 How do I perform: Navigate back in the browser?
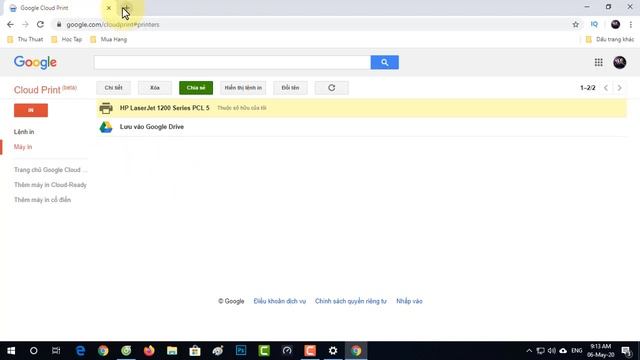(10, 24)
